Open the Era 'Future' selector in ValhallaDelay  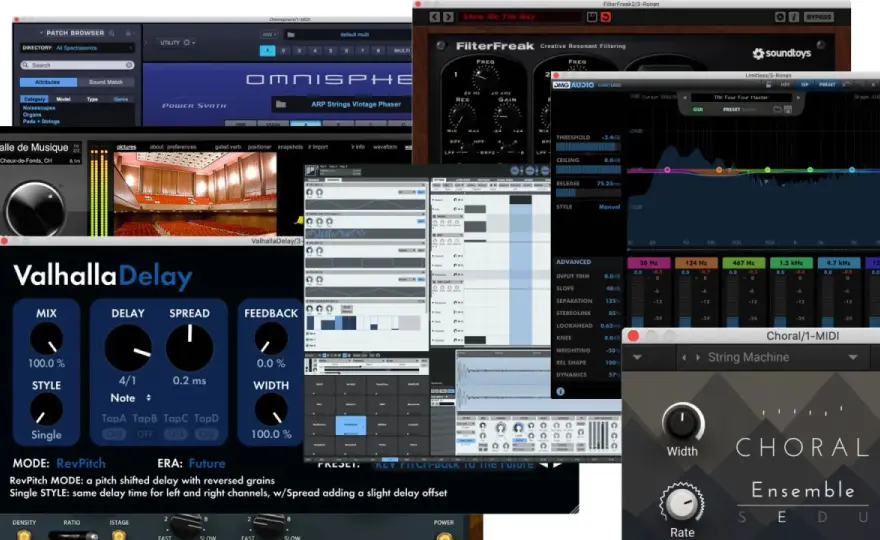[207, 464]
